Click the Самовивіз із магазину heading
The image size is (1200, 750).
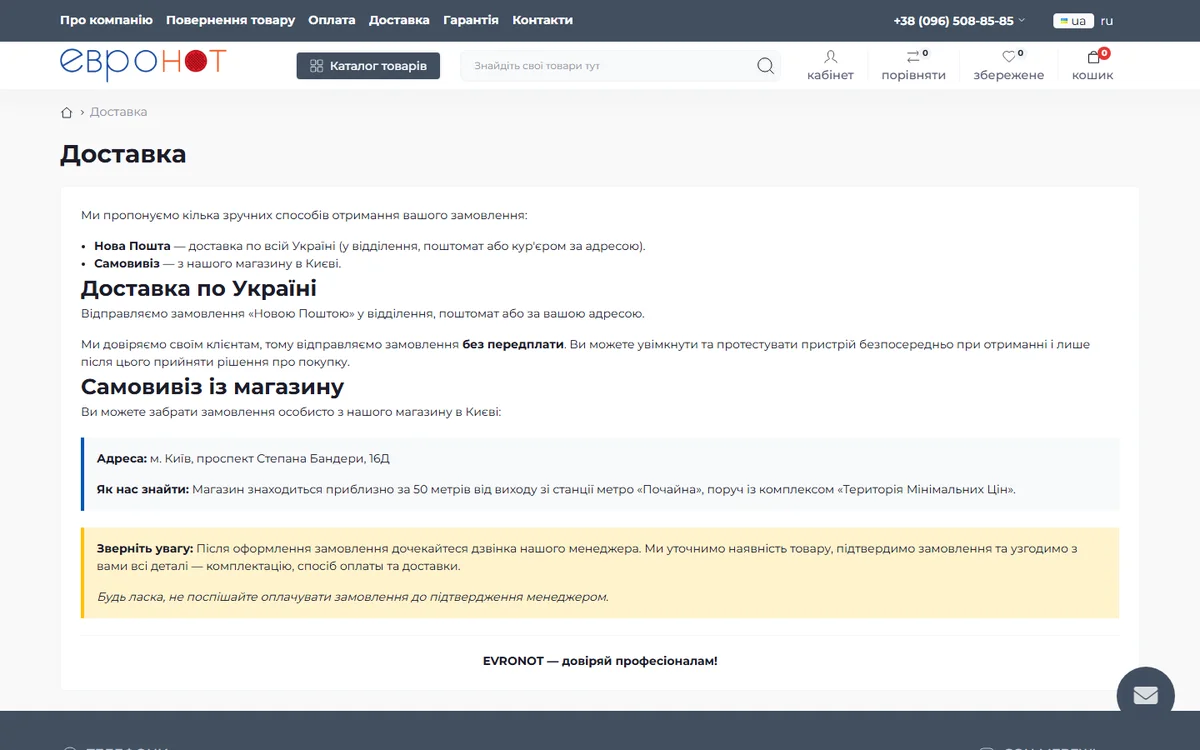pyautogui.click(x=212, y=387)
